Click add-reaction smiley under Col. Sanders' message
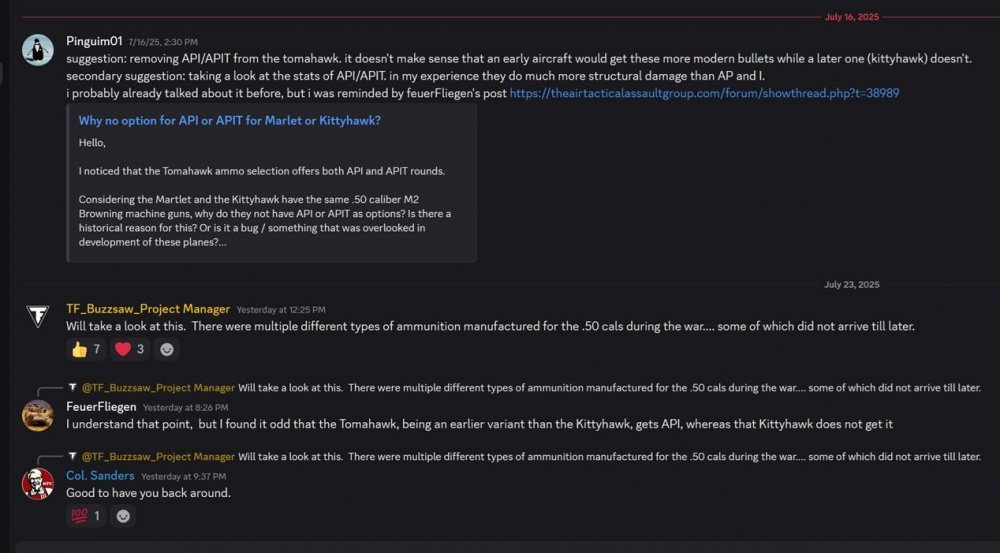Image resolution: width=1000 pixels, height=553 pixels. [x=123, y=516]
